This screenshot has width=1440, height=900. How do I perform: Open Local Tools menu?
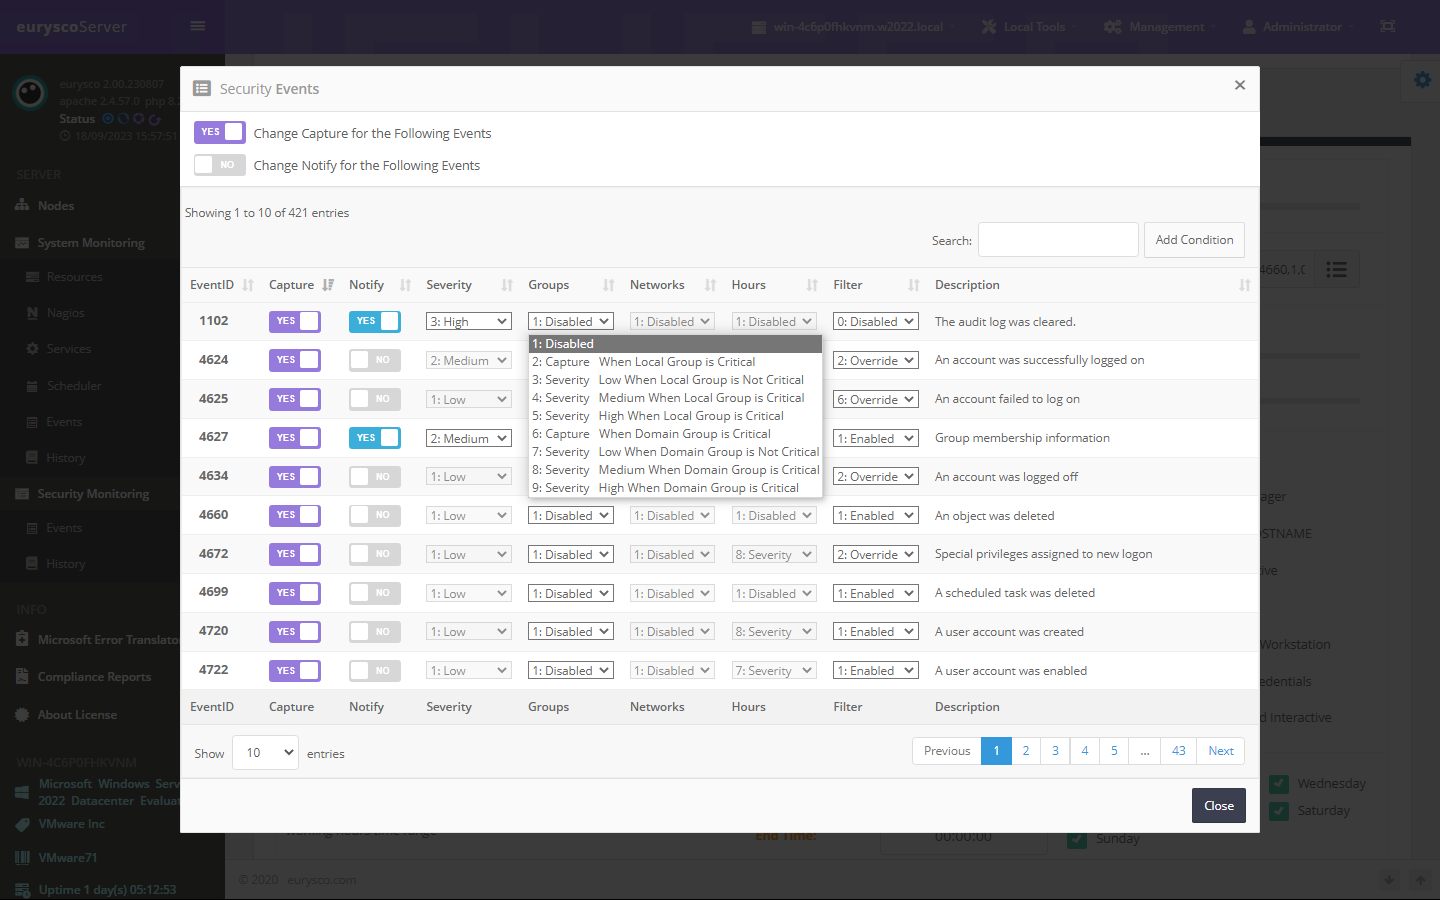pos(1028,27)
